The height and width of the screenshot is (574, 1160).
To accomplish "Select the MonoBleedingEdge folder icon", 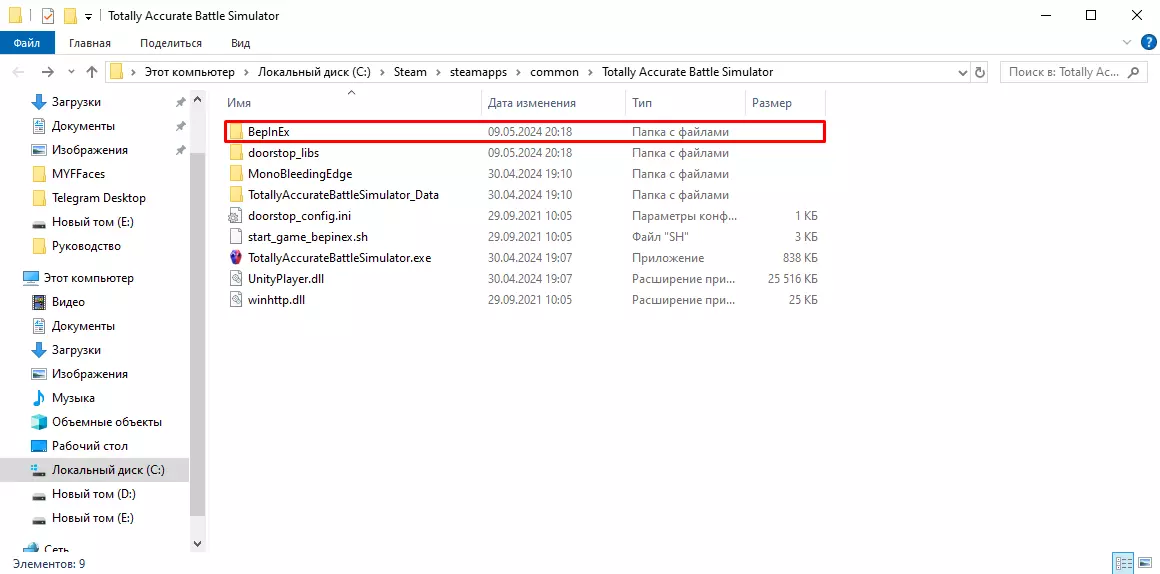I will pos(236,174).
